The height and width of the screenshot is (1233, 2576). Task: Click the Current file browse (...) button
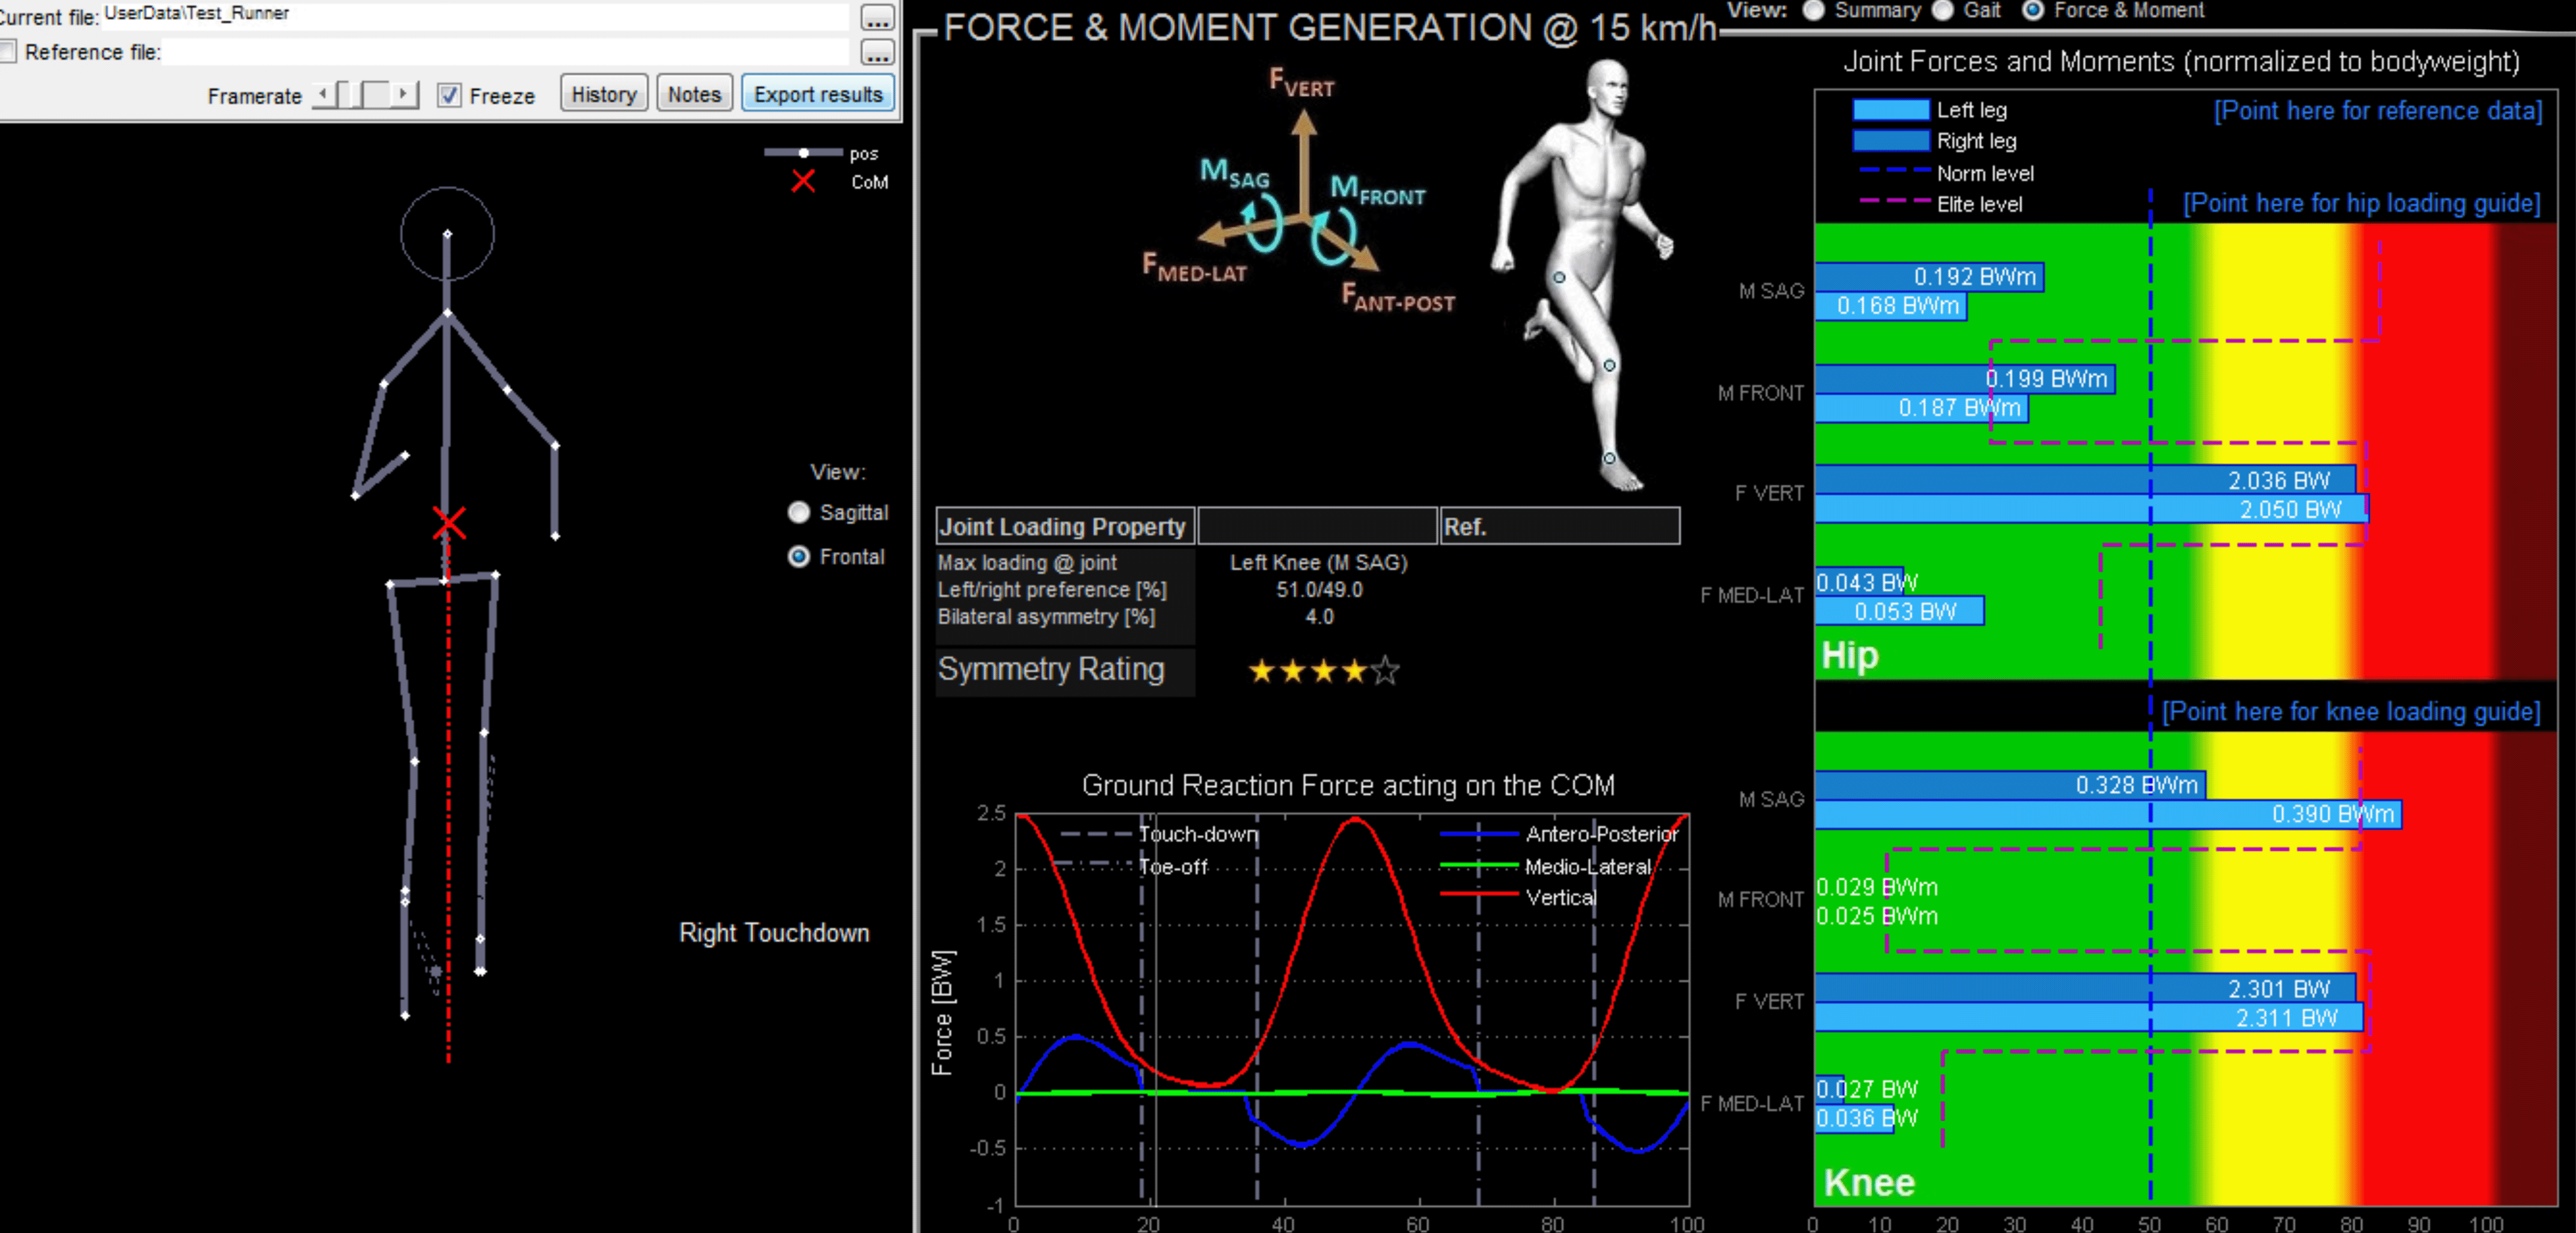click(877, 17)
